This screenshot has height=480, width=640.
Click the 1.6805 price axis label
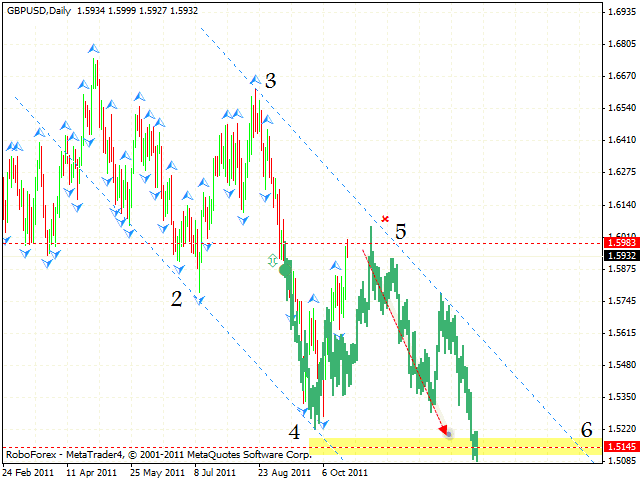click(622, 44)
